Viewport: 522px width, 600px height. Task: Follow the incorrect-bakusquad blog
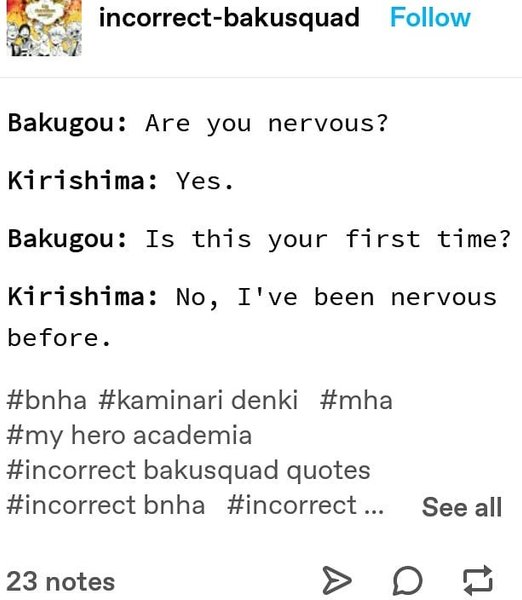430,18
